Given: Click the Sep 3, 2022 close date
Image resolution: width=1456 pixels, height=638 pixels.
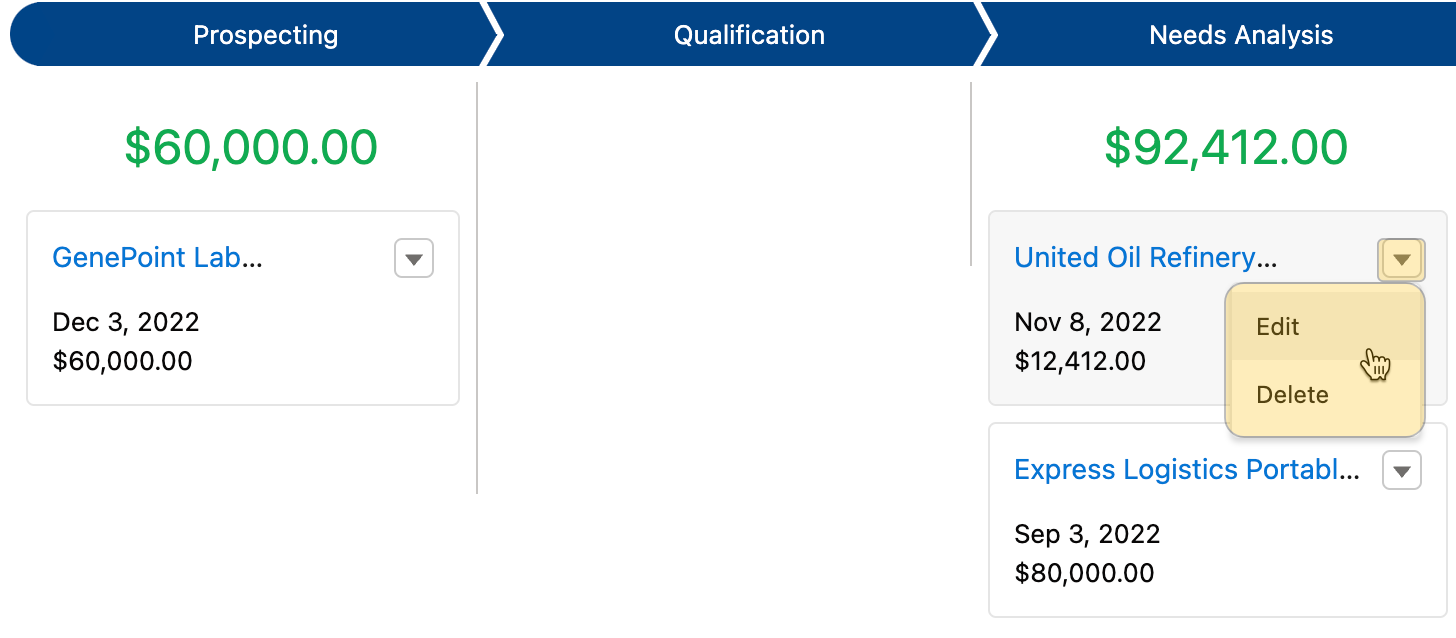Looking at the screenshot, I should click(1087, 534).
